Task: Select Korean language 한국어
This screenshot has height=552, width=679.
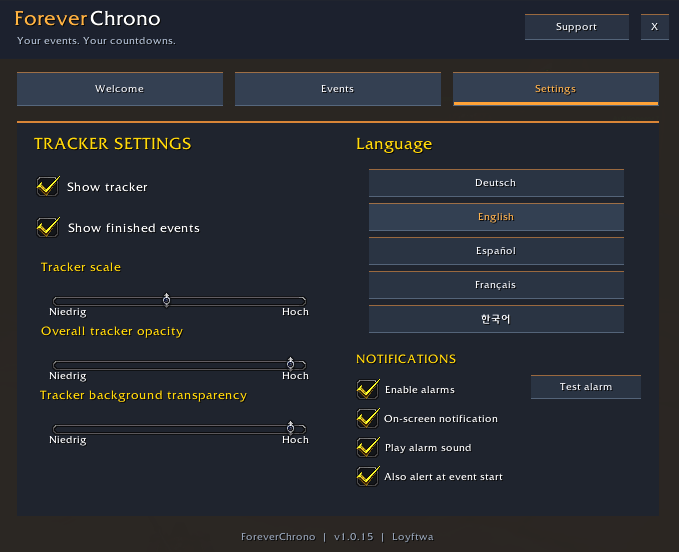Action: click(x=496, y=319)
